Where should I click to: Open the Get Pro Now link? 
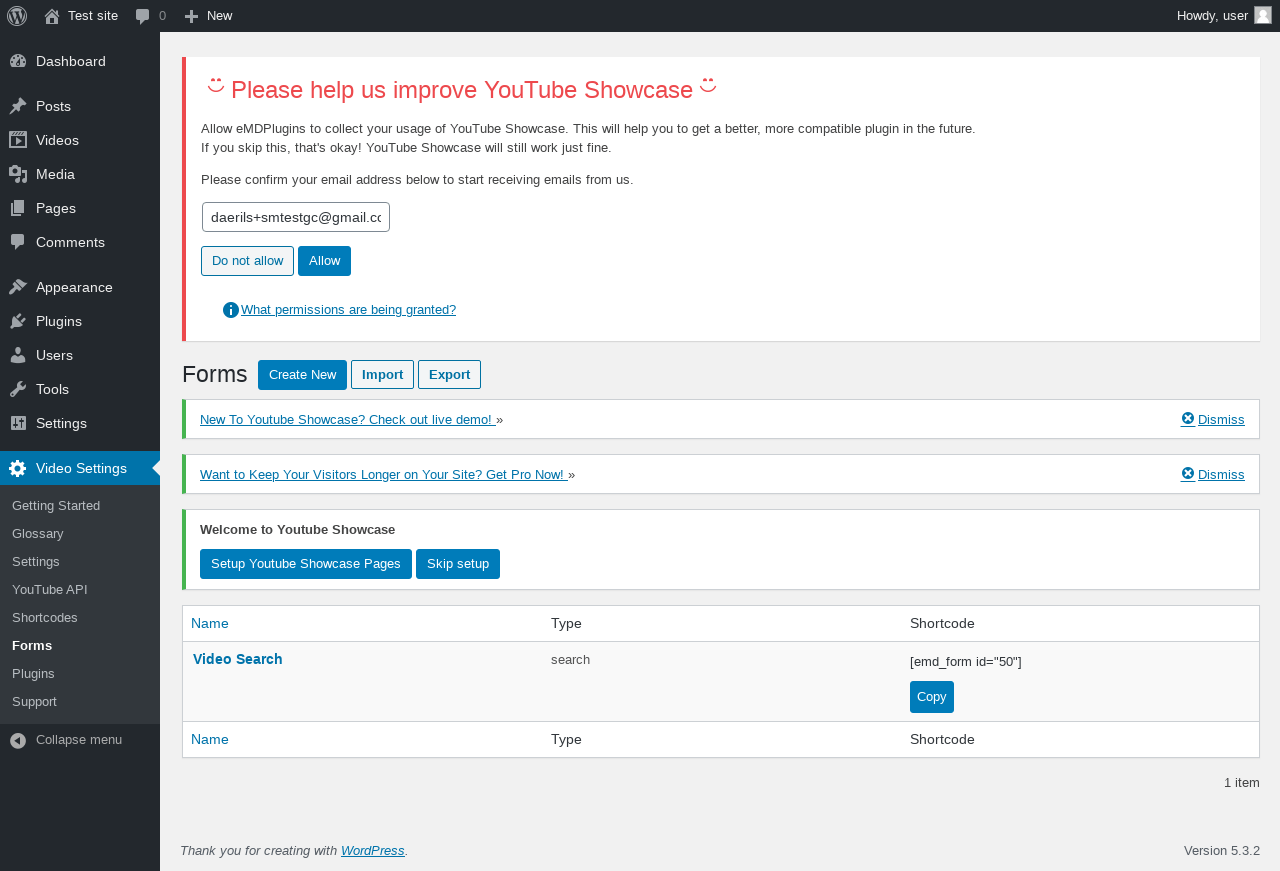[x=384, y=475]
